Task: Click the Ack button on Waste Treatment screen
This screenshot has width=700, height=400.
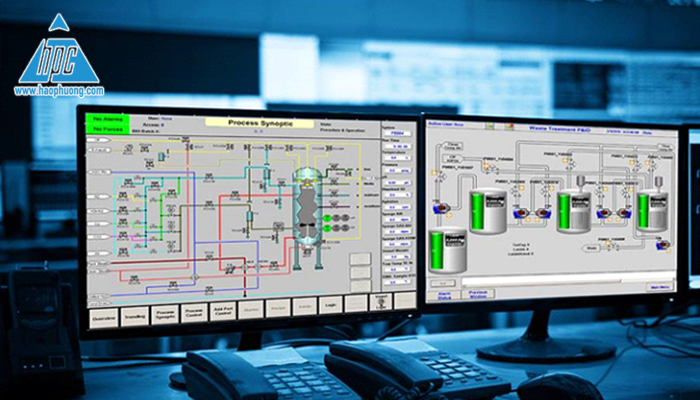Action: click(x=443, y=283)
